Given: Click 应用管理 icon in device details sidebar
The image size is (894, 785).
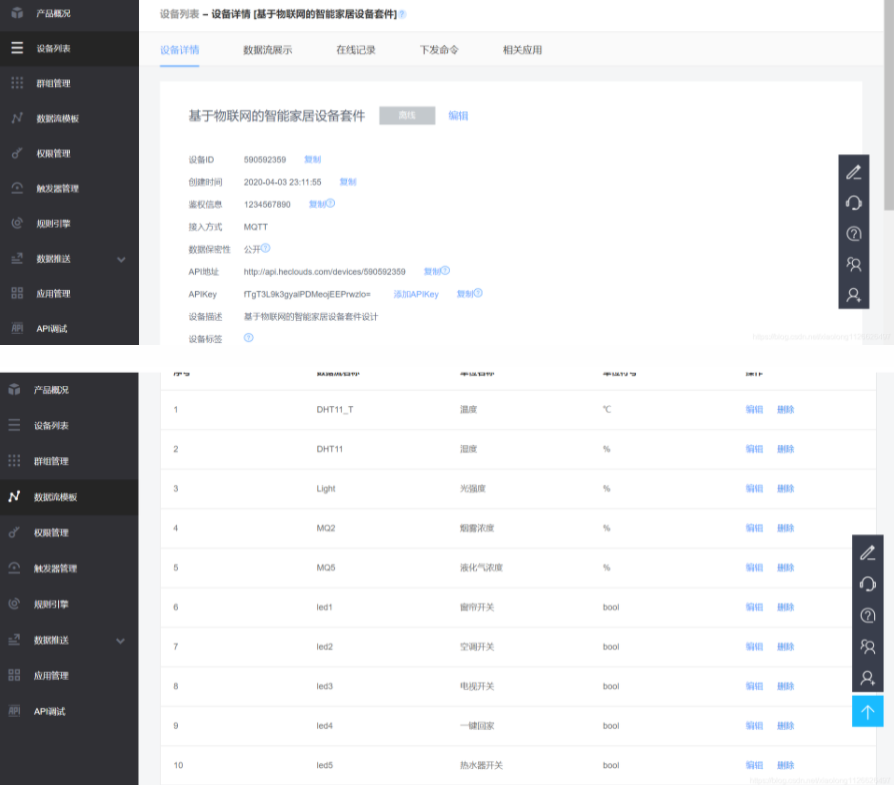Looking at the screenshot, I should [x=17, y=293].
